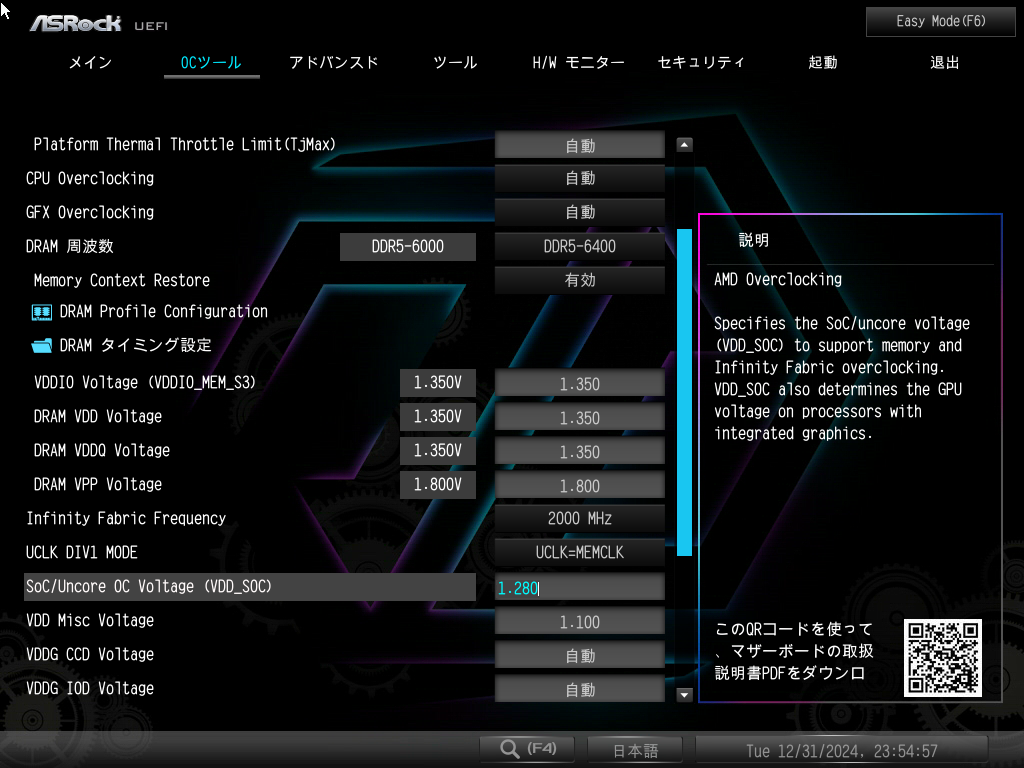Click the QR code image

coord(942,658)
